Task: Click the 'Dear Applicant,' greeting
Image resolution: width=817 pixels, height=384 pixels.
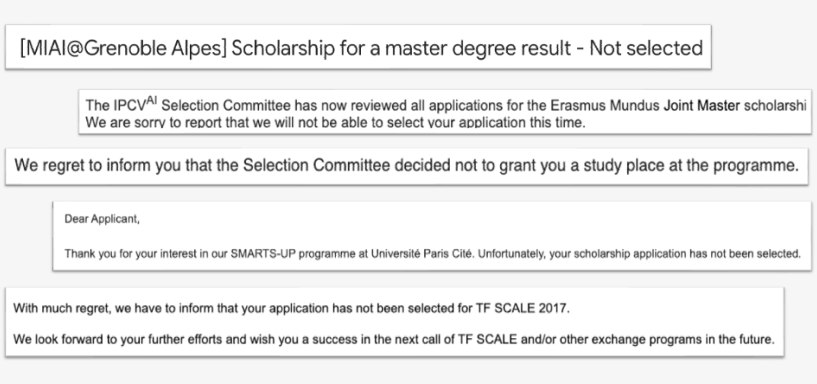Action: click(102, 219)
